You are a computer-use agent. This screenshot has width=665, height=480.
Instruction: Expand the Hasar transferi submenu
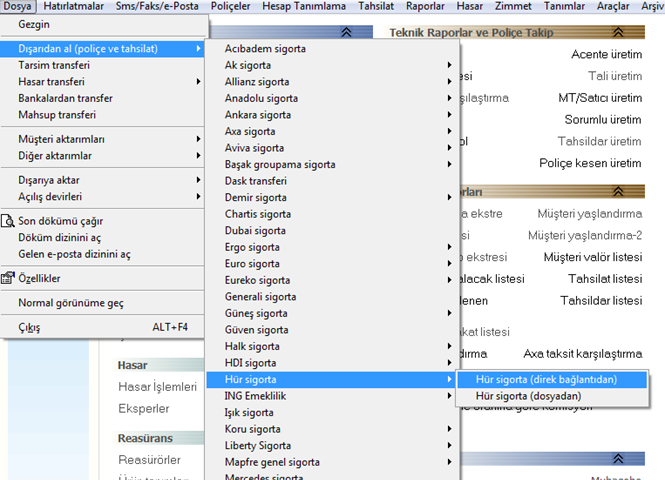[x=198, y=81]
